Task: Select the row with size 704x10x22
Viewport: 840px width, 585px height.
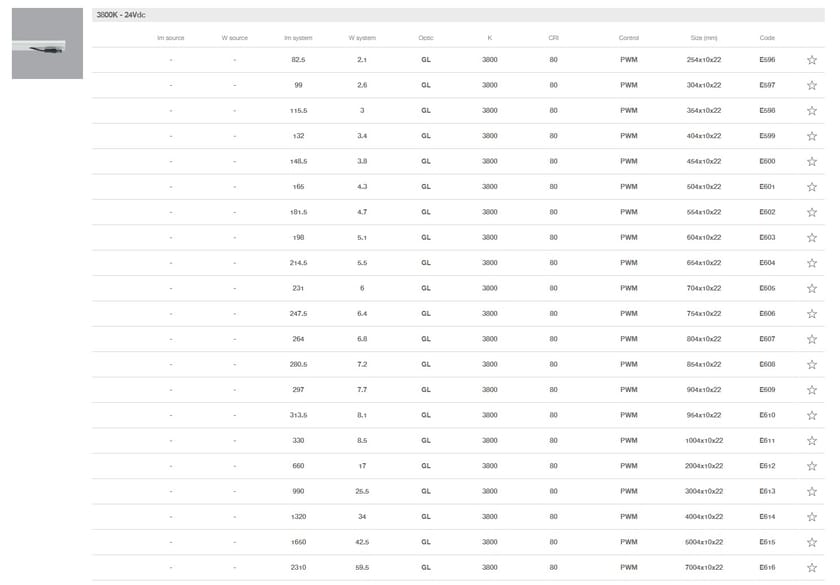Action: (704, 288)
